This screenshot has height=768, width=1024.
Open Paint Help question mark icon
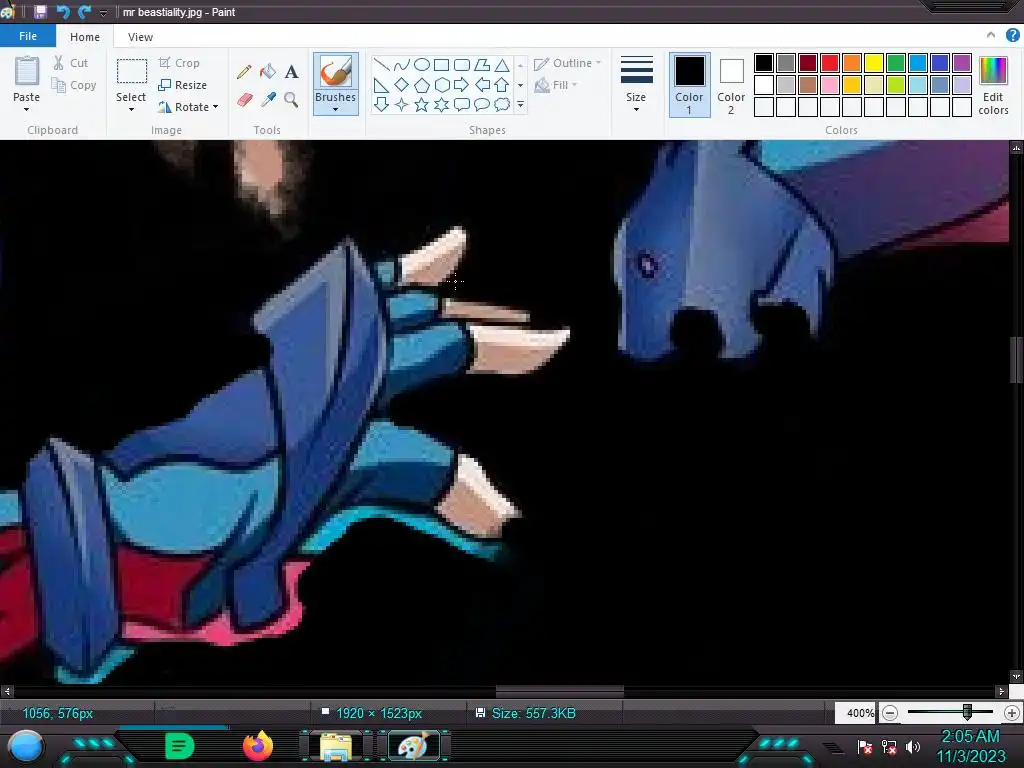click(x=1012, y=36)
